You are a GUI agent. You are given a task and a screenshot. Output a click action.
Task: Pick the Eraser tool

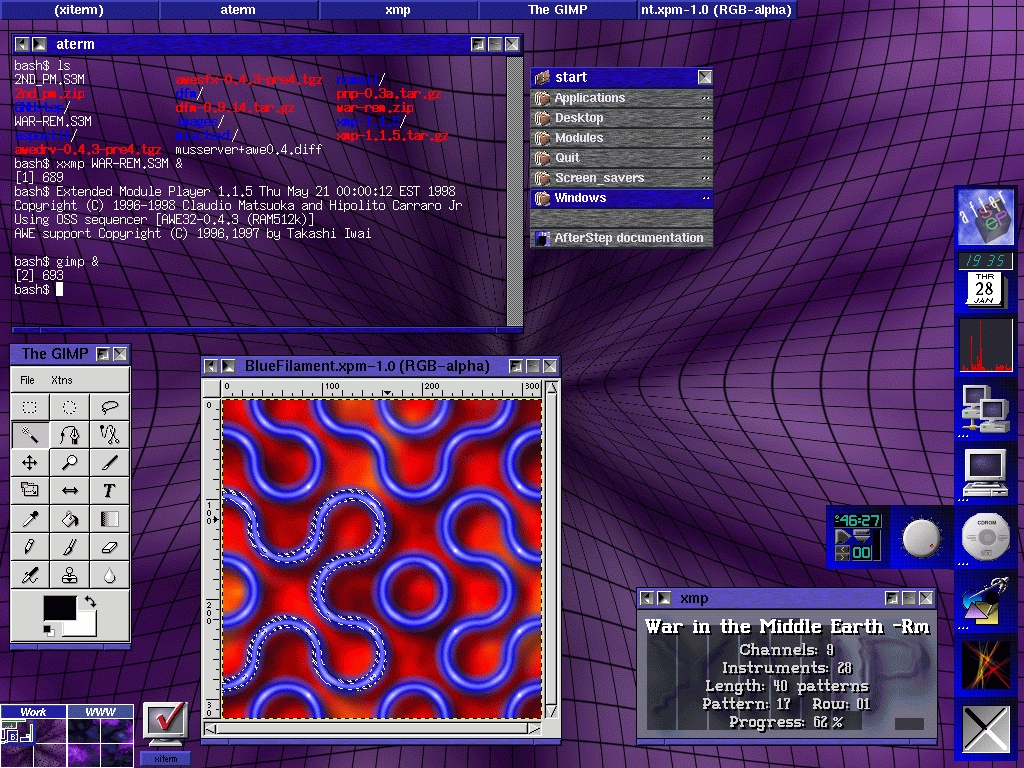point(109,547)
